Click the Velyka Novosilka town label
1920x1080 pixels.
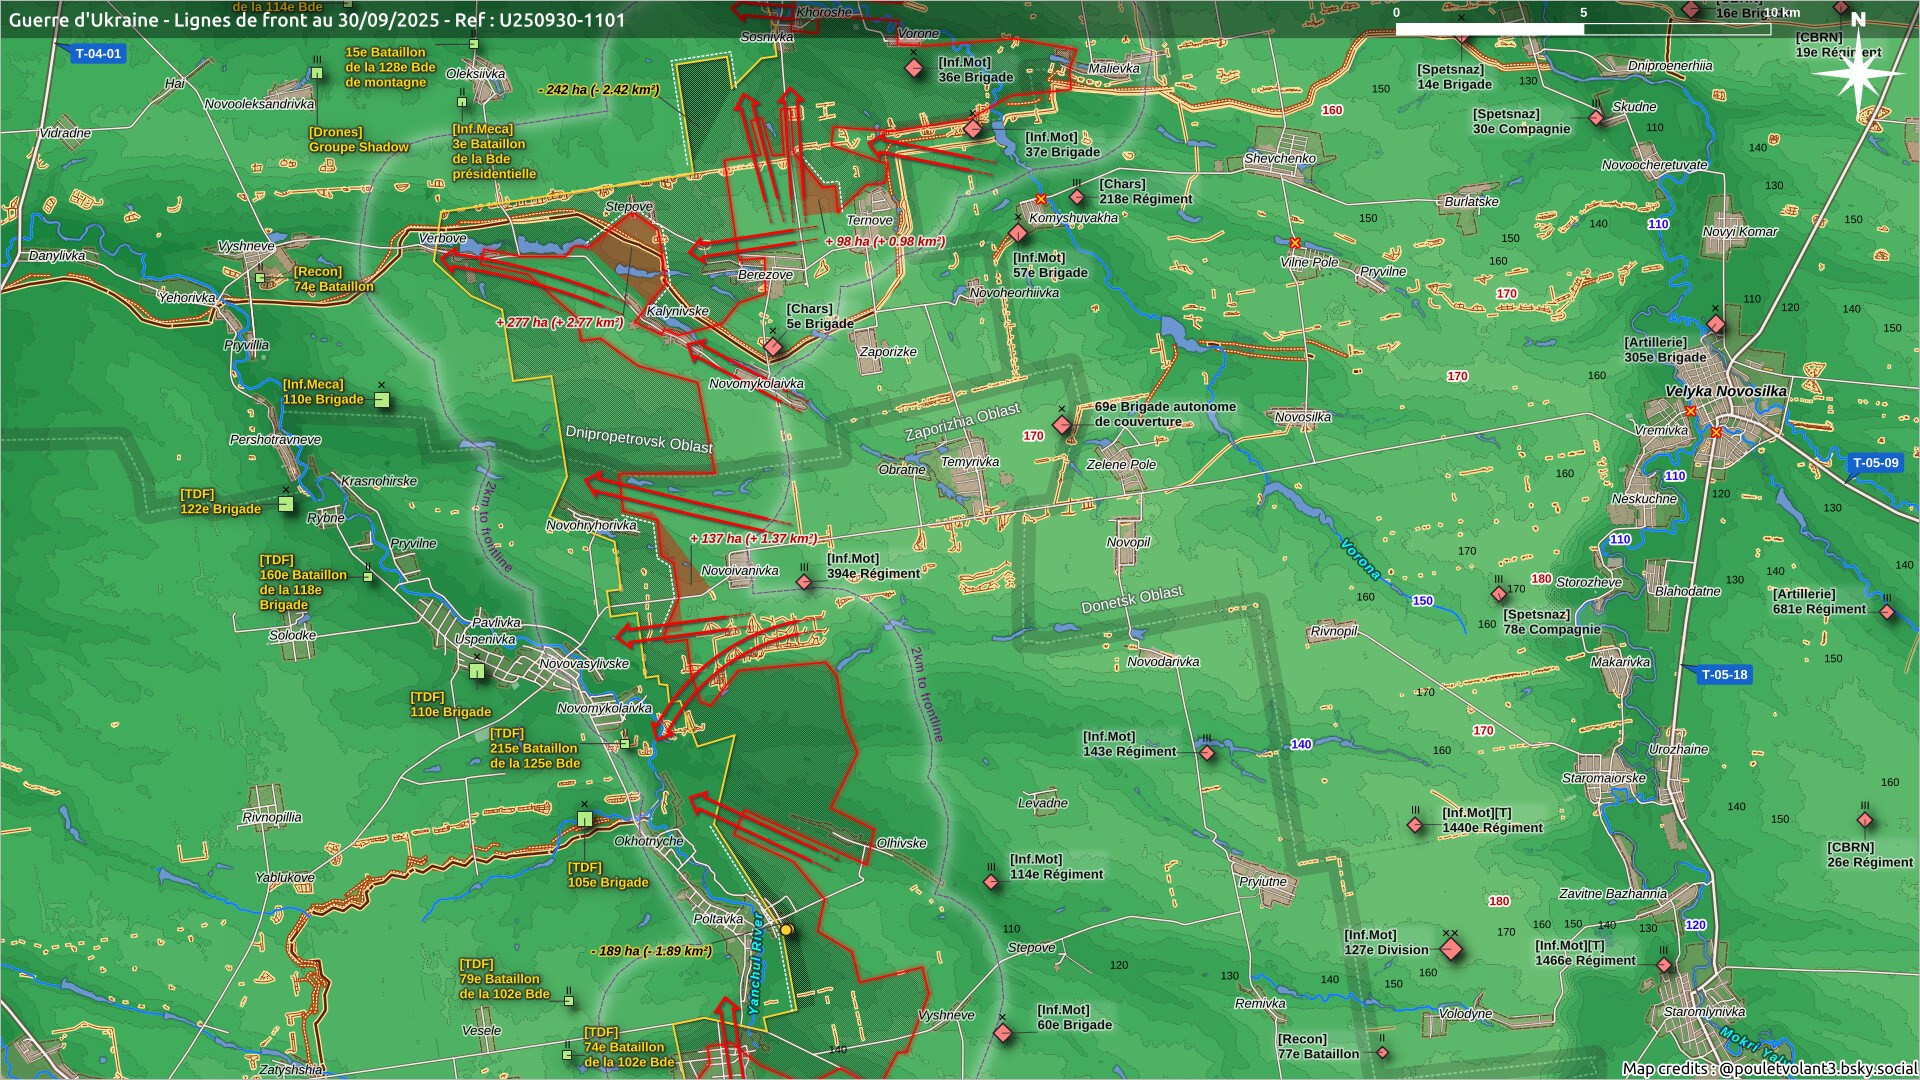(x=1725, y=391)
